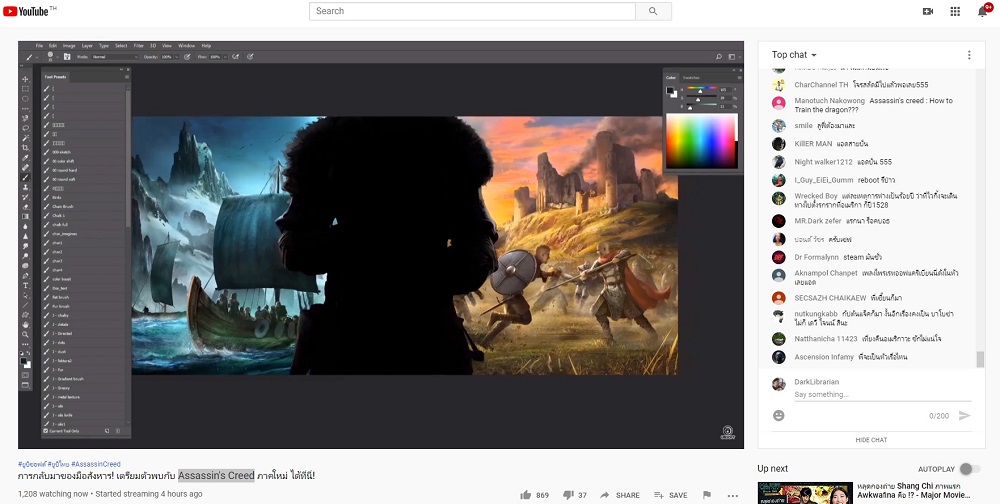Open the Window menu
The image size is (1000, 504).
tap(186, 46)
